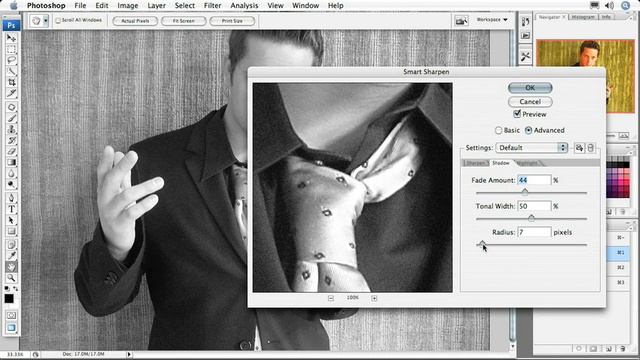
Task: Zoom out the Smart Sharpen preview
Action: [x=331, y=298]
